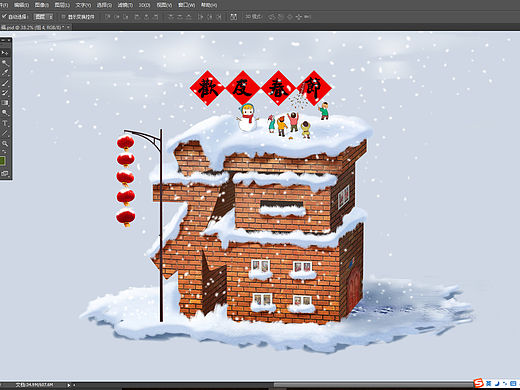Click the 3D pan mode icon
The height and width of the screenshot is (390, 520).
click(x=290, y=16)
